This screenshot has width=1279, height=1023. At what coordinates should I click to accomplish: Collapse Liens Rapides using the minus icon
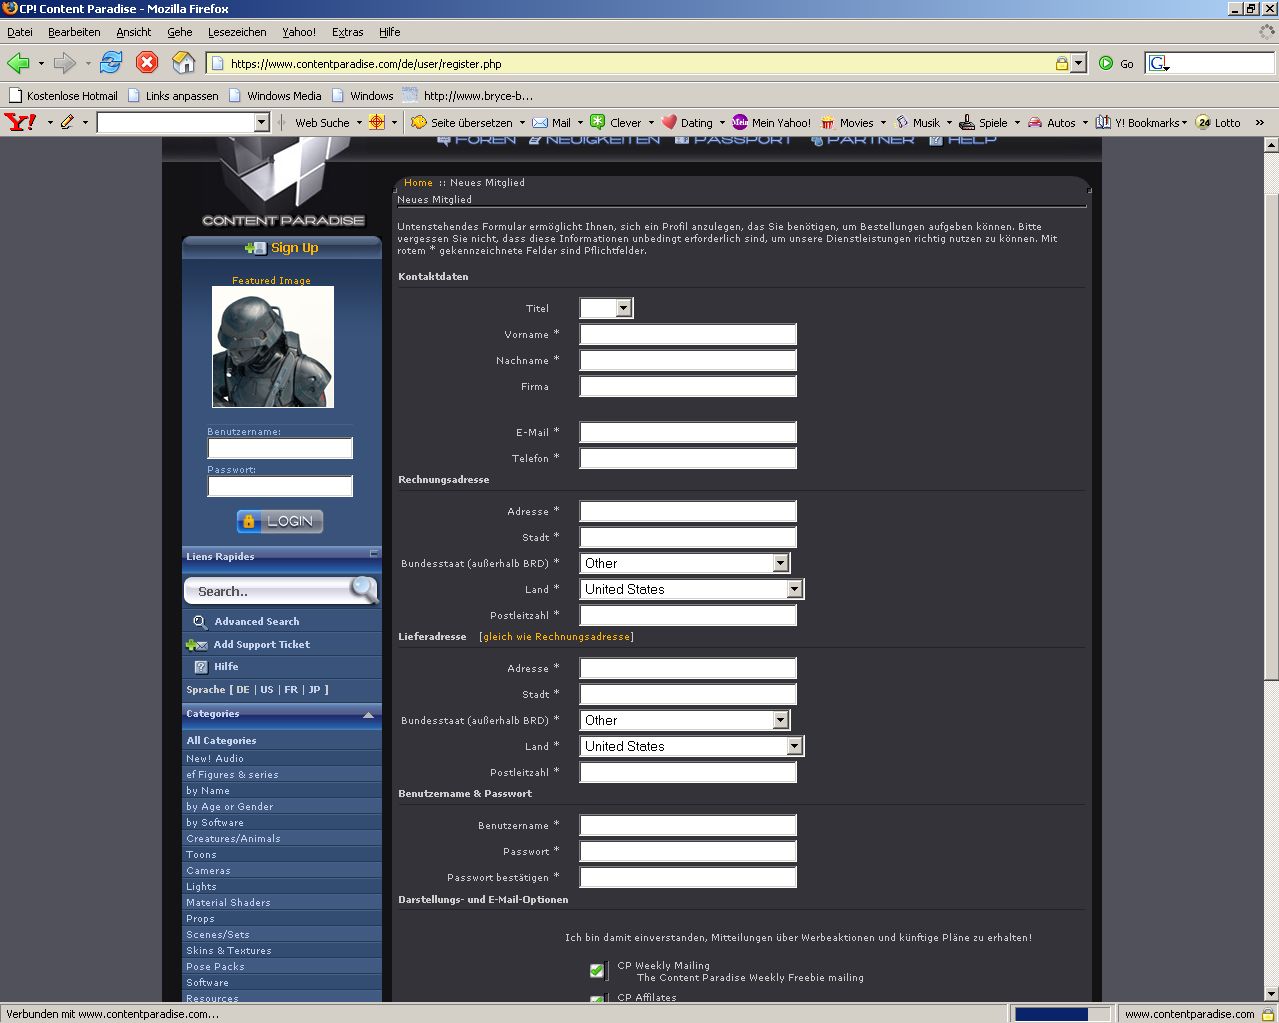pos(374,553)
